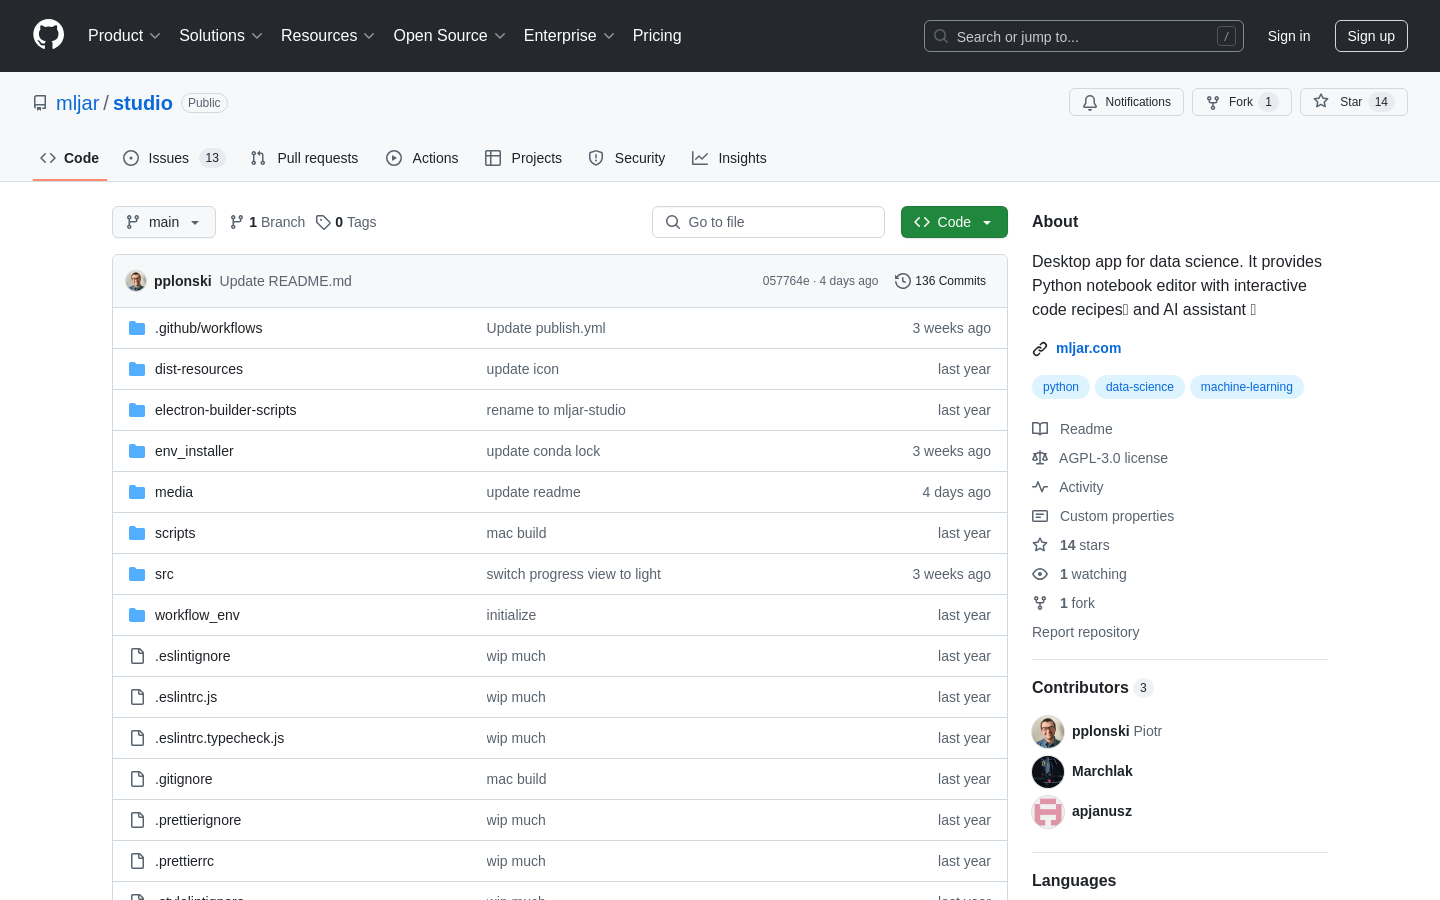Click the .gitignore file icon
The height and width of the screenshot is (900, 1440).
click(x=137, y=779)
